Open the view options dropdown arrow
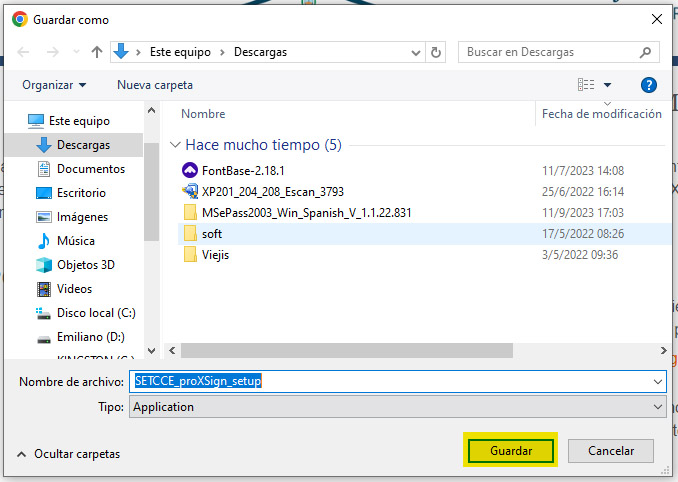This screenshot has width=678, height=482. click(607, 85)
